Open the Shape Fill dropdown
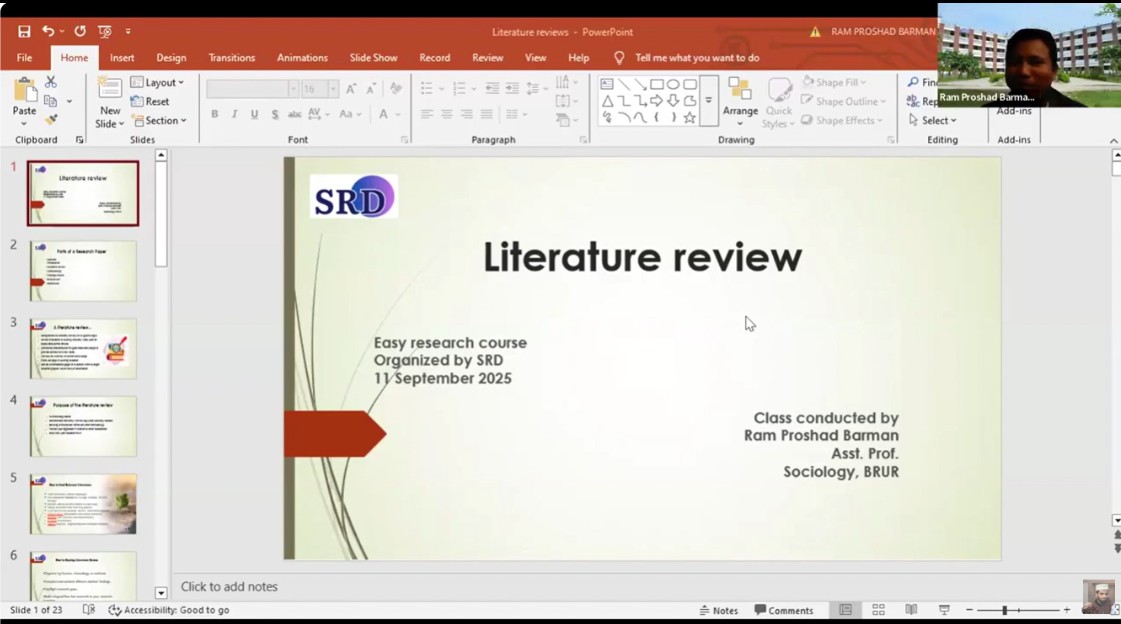The image size is (1121, 624). (840, 82)
